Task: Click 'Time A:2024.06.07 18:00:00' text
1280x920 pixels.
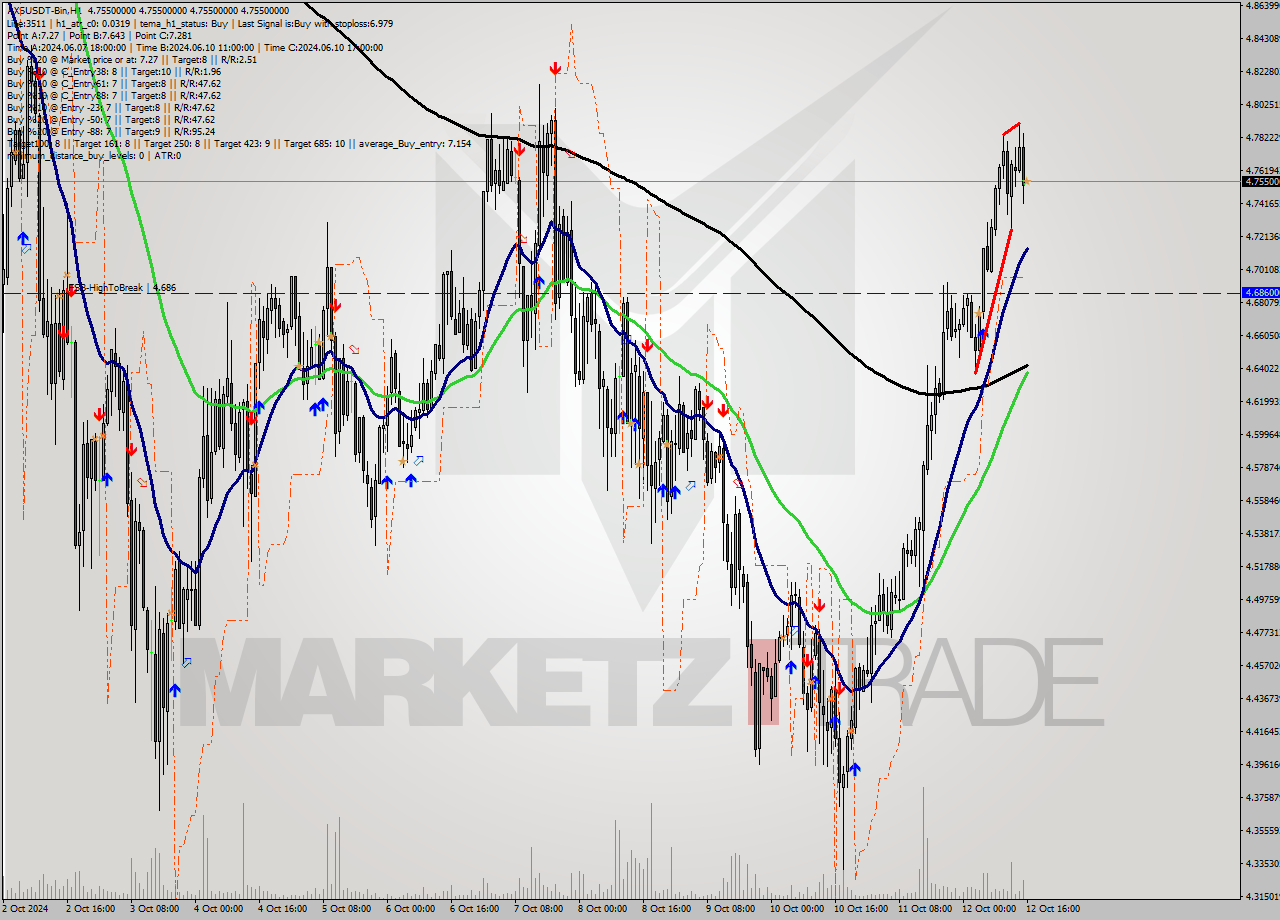Action: 67,47
